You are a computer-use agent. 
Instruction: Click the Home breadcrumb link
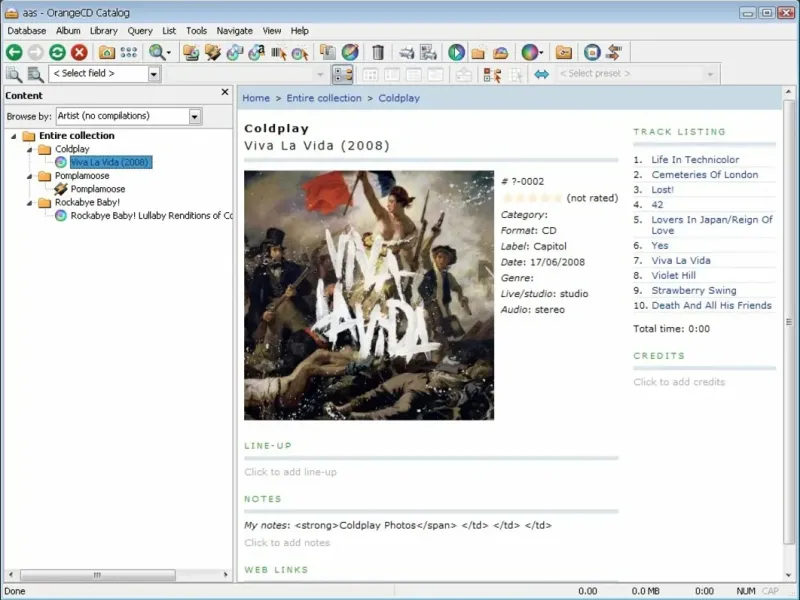[256, 98]
